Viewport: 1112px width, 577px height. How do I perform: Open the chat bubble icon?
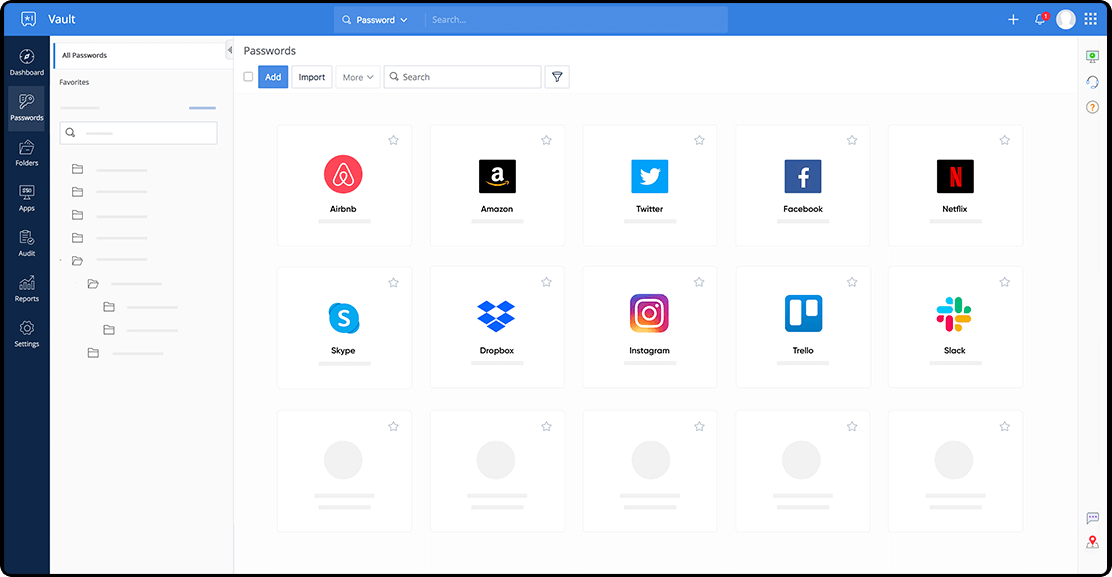pos(1093,518)
